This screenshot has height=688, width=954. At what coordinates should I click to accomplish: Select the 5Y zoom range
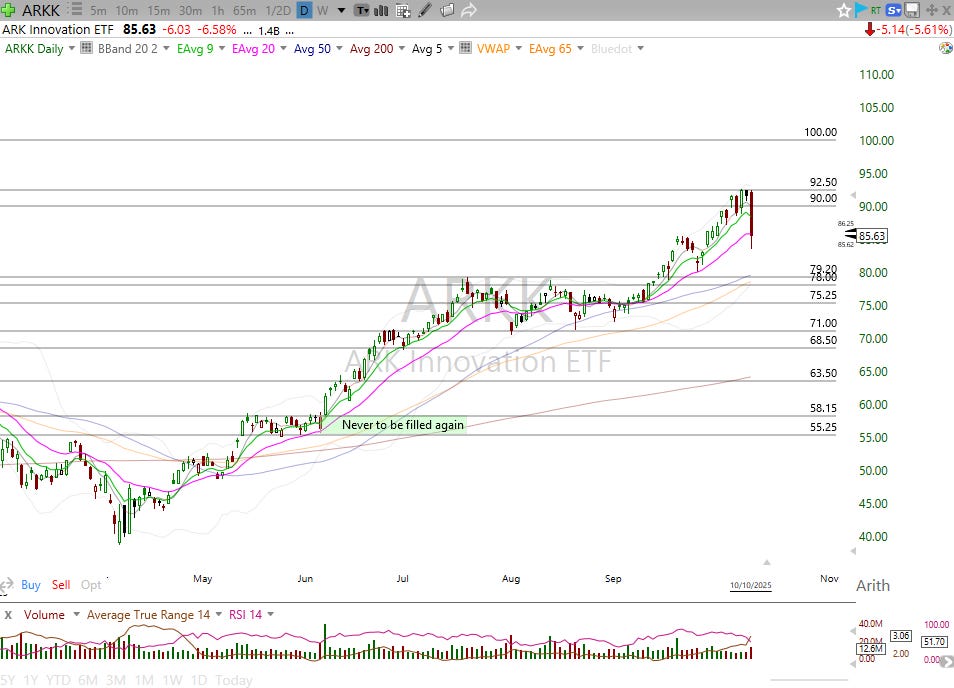(9, 680)
